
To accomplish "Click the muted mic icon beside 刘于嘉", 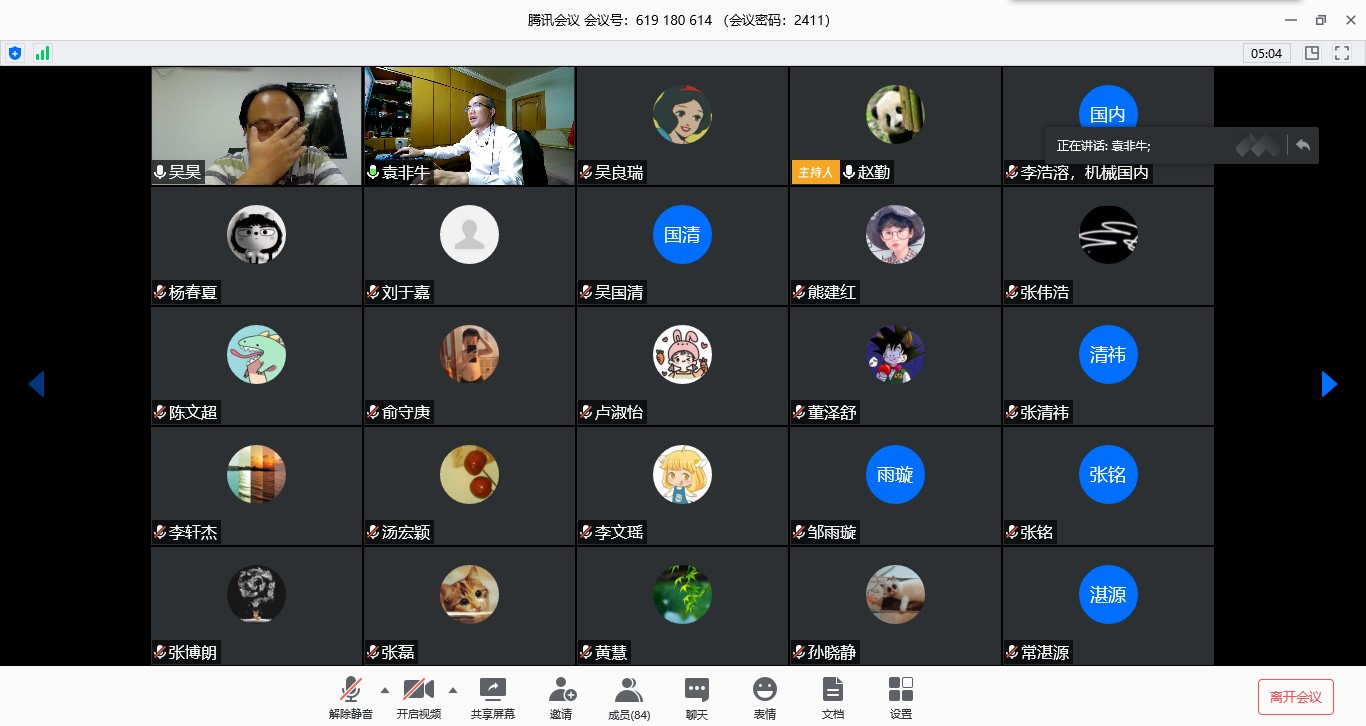I will pyautogui.click(x=373, y=292).
